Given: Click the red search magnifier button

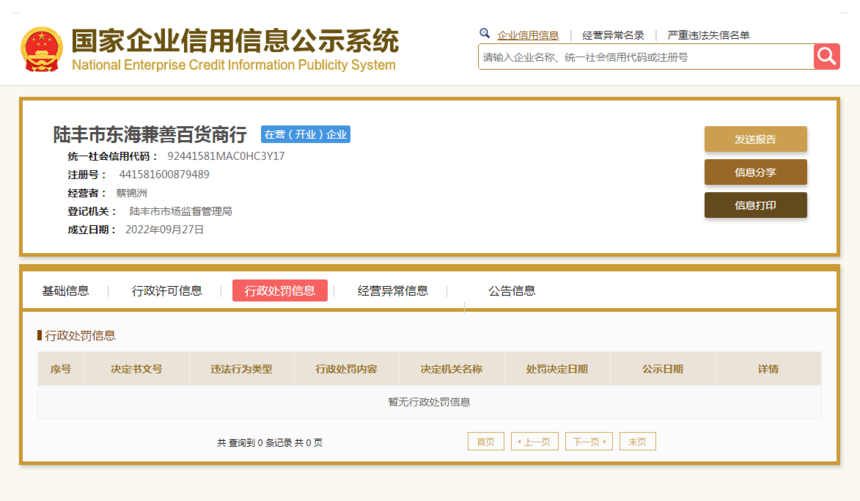Looking at the screenshot, I should tap(827, 57).
